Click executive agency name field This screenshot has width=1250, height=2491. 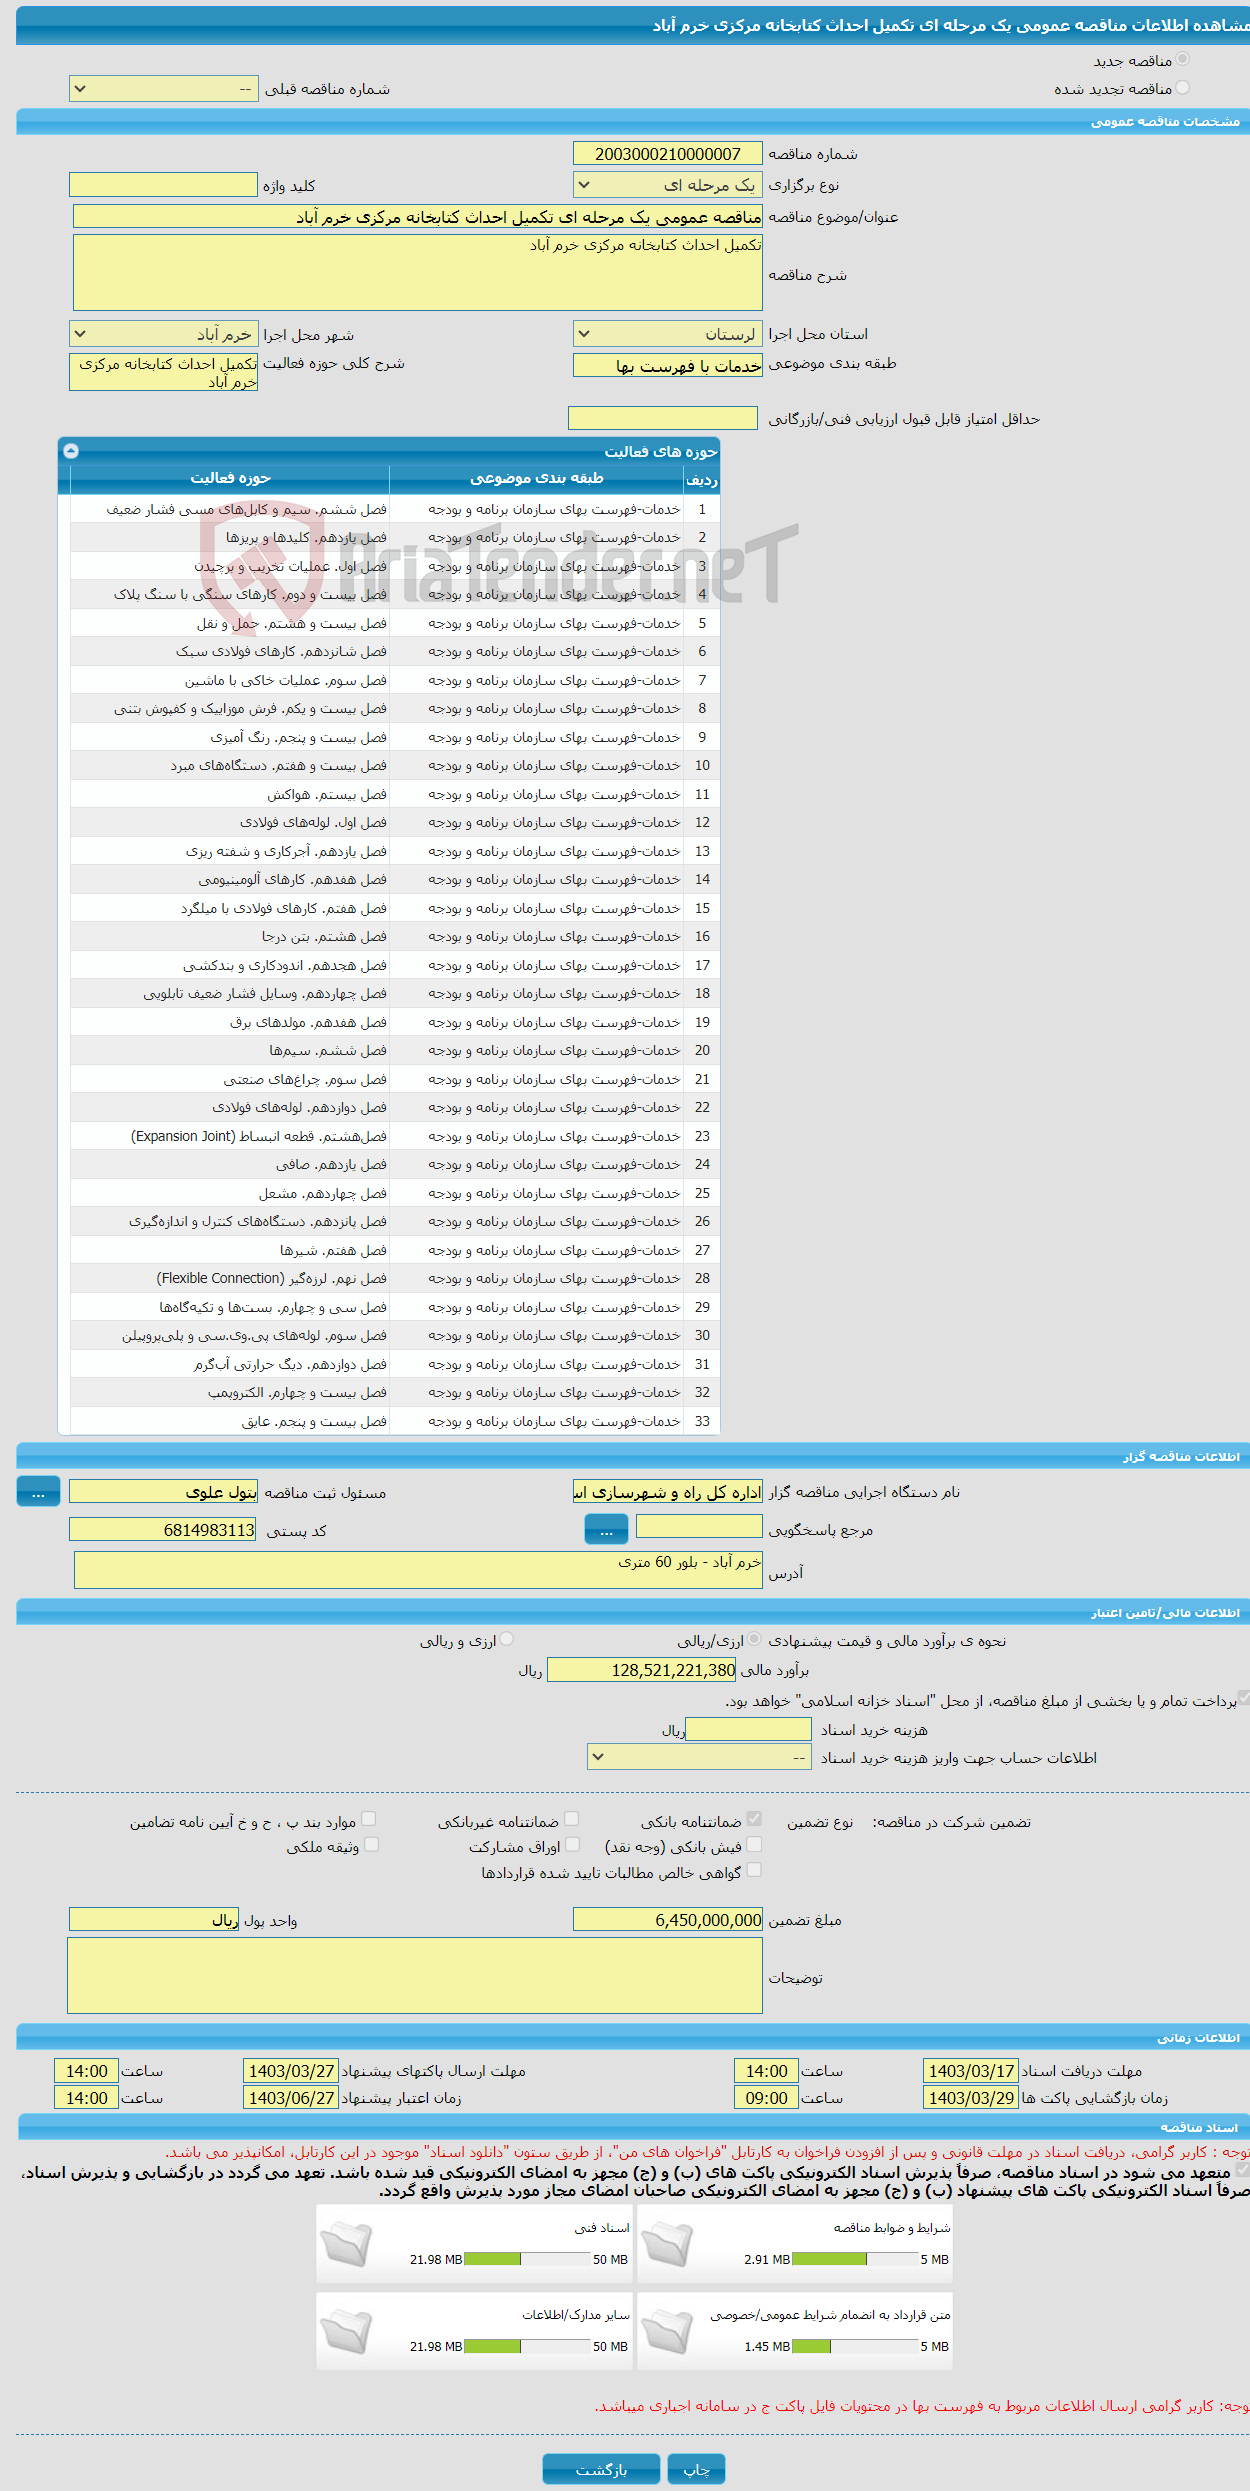pos(668,1491)
